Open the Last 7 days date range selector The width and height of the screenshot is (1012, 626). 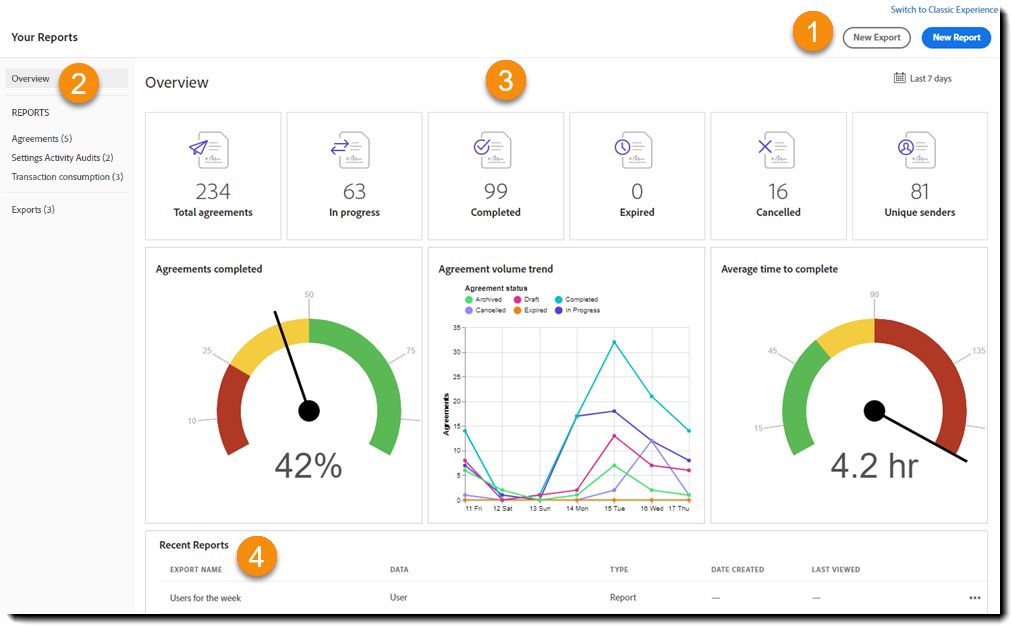[x=923, y=78]
